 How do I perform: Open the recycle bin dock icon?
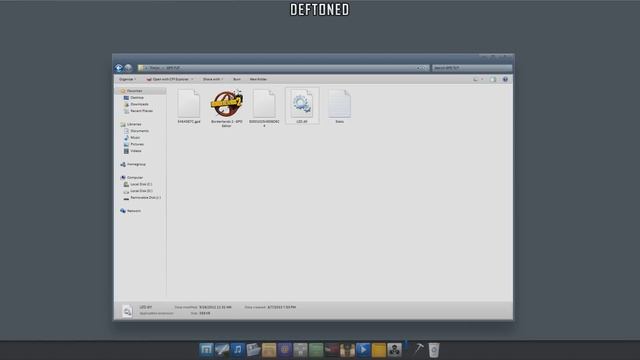(x=433, y=350)
